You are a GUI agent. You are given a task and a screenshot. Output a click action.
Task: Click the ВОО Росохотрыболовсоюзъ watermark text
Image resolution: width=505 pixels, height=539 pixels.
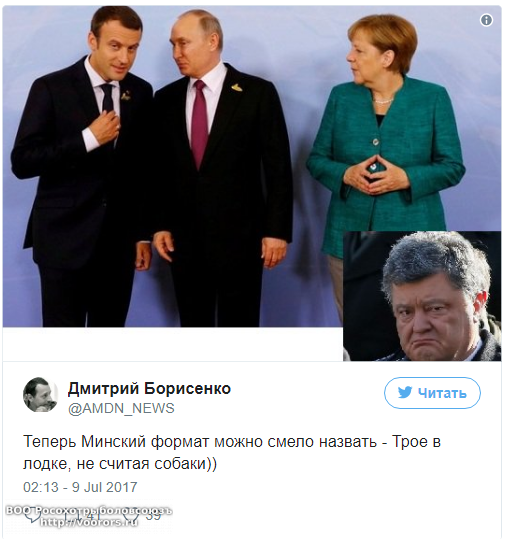(89, 511)
